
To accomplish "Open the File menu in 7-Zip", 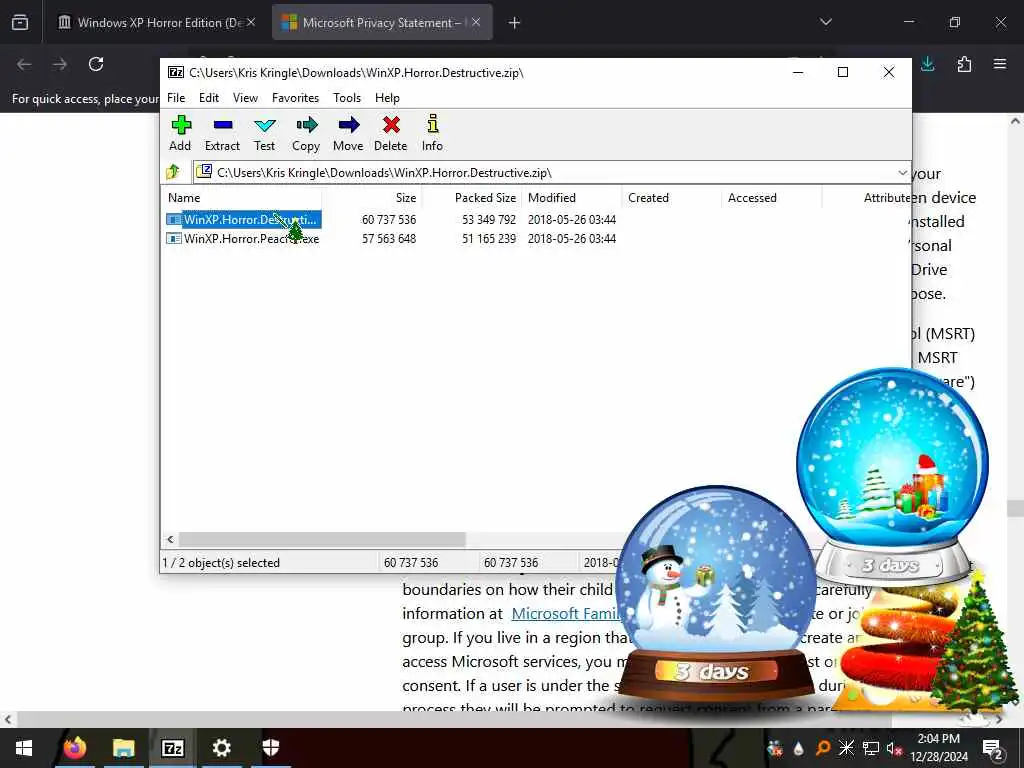I will tap(176, 98).
